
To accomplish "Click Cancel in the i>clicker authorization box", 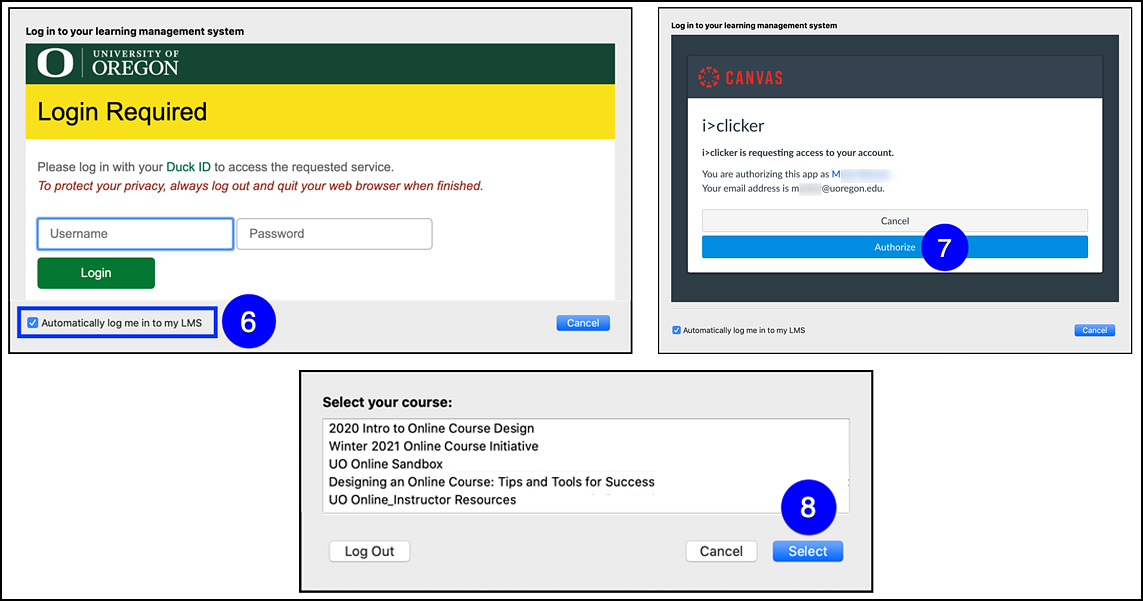I will point(894,221).
